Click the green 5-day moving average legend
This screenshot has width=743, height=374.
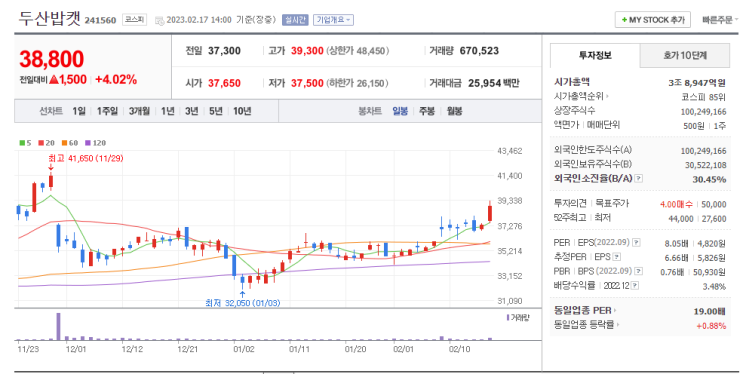click(x=25, y=143)
